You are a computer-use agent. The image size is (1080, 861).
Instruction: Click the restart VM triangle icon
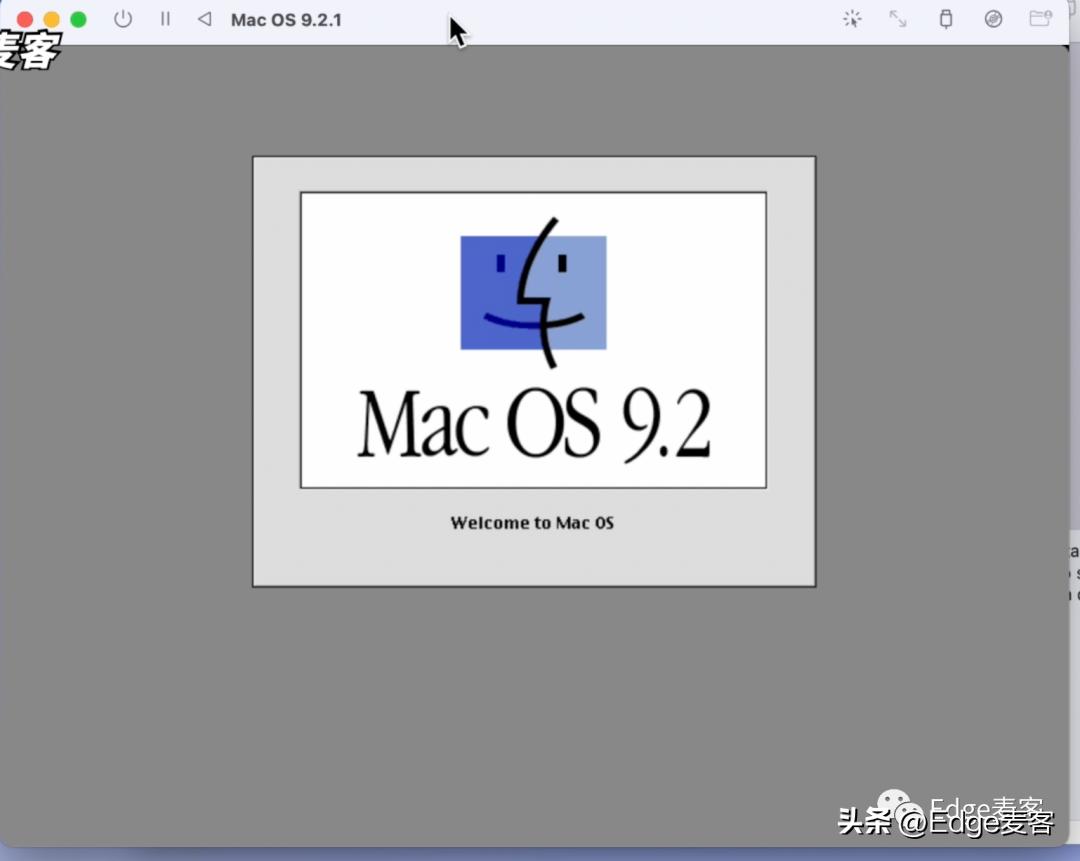203,19
